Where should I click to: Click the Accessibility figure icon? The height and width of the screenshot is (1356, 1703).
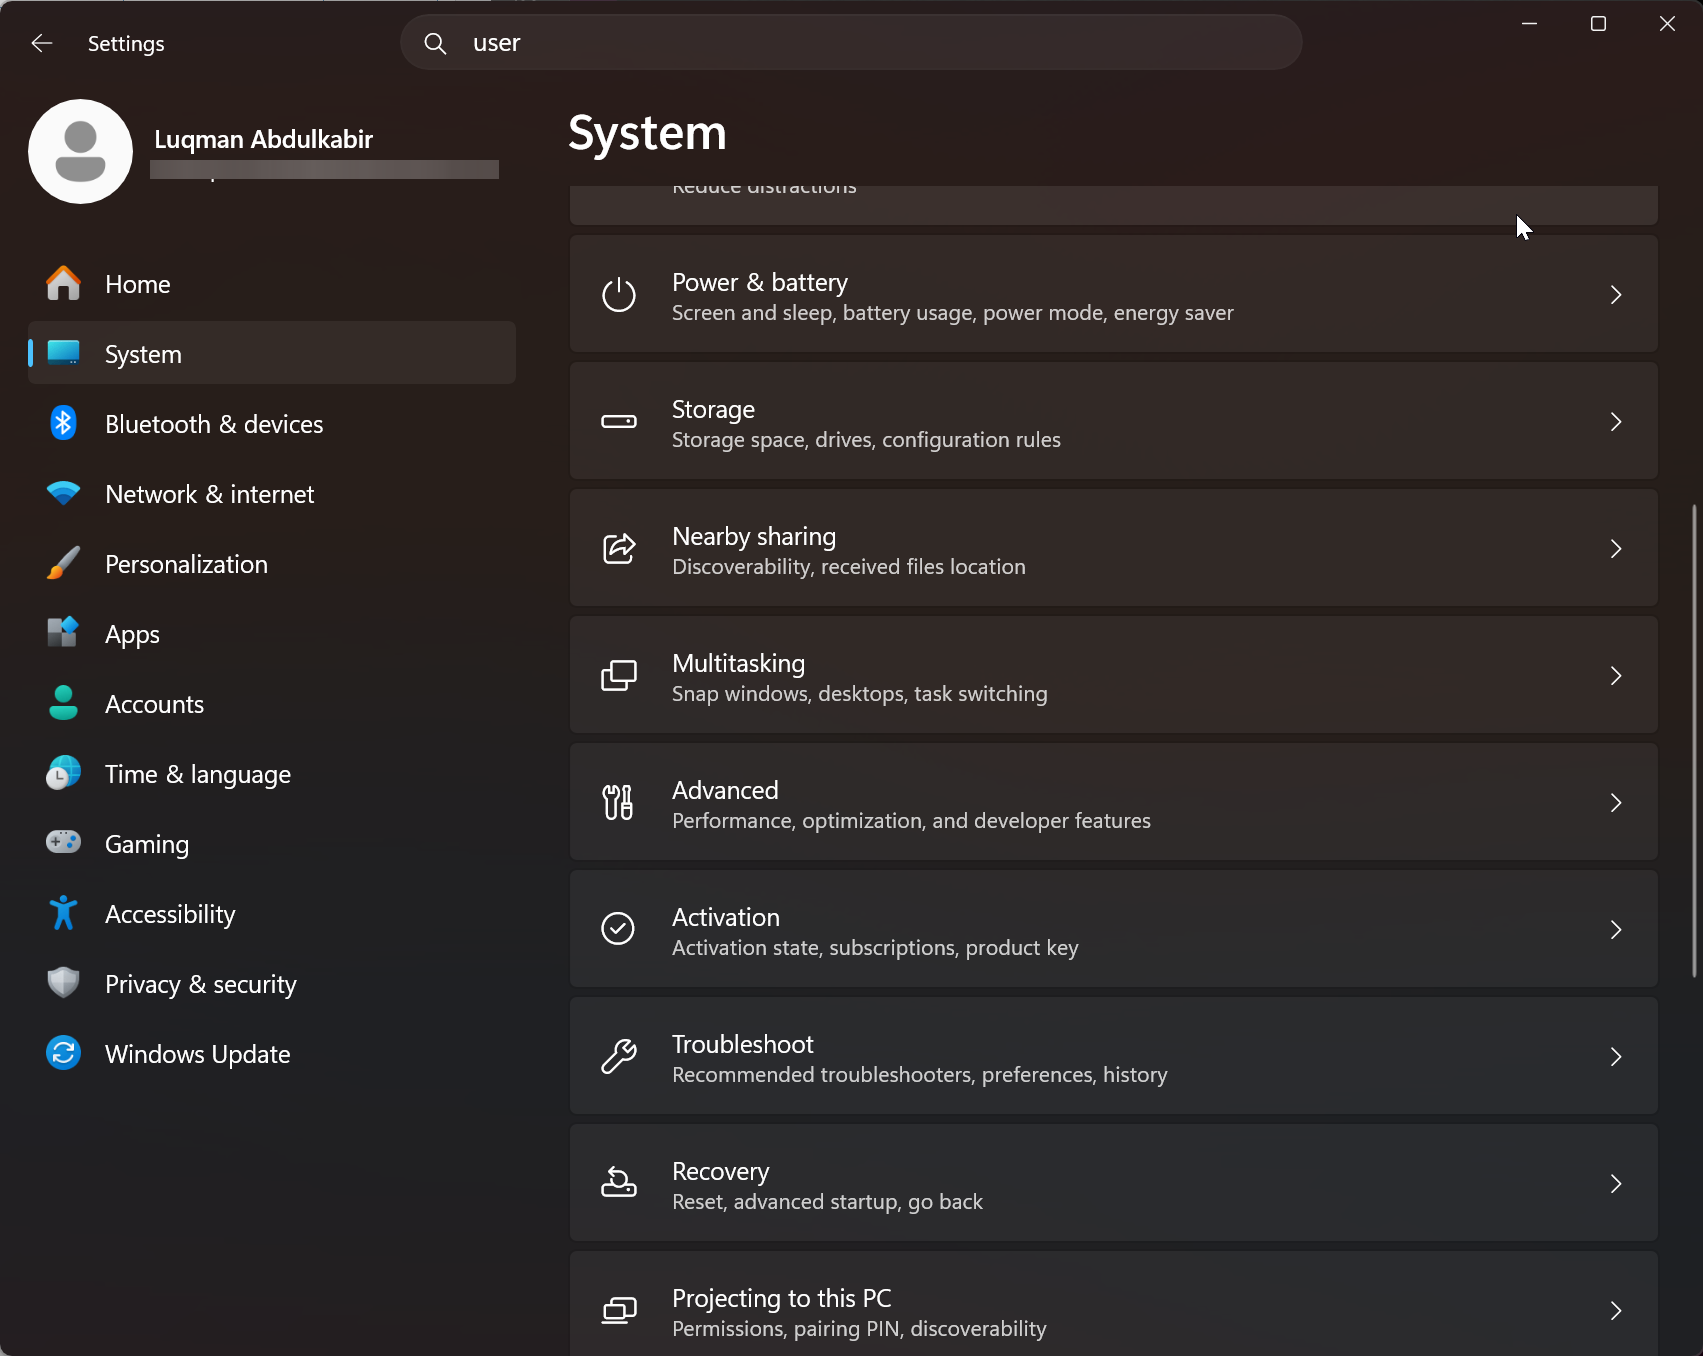point(63,912)
